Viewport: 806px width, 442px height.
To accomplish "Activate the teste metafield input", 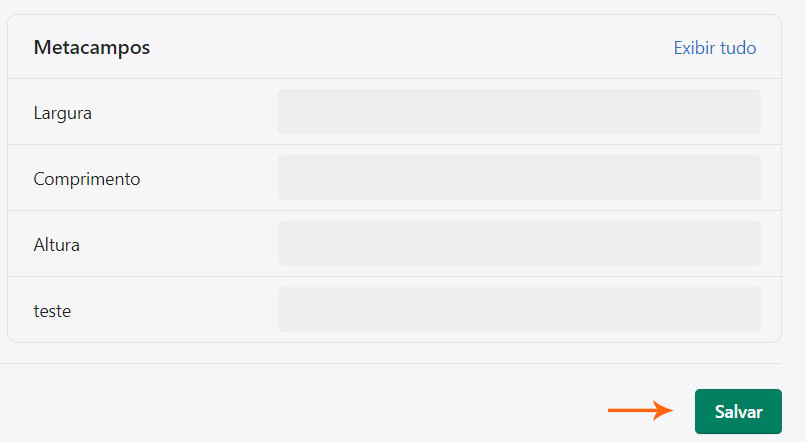I will click(x=519, y=310).
